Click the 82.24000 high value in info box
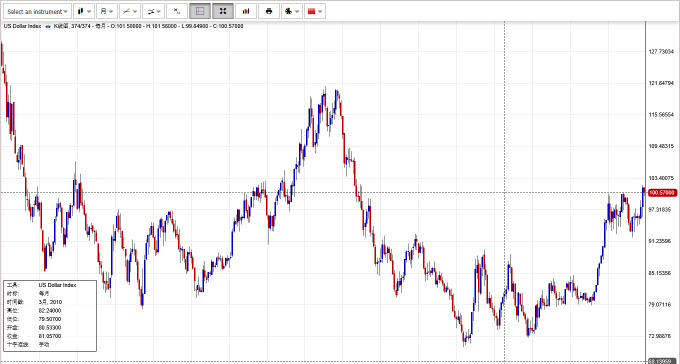The width and height of the screenshot is (680, 364). pyautogui.click(x=50, y=311)
